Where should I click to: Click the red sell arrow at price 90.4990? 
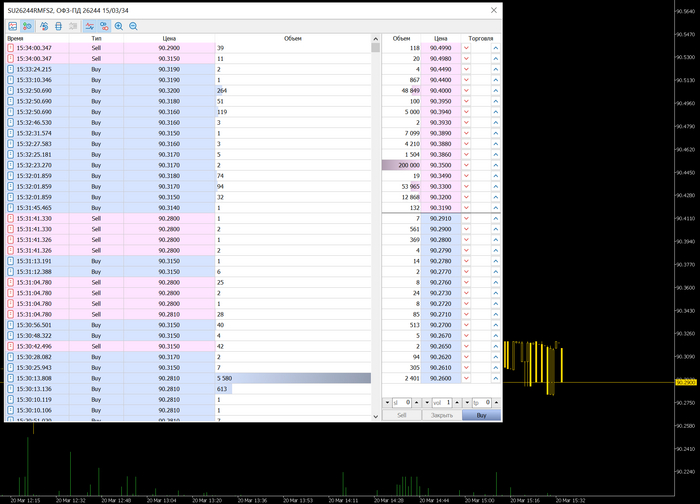click(x=466, y=48)
